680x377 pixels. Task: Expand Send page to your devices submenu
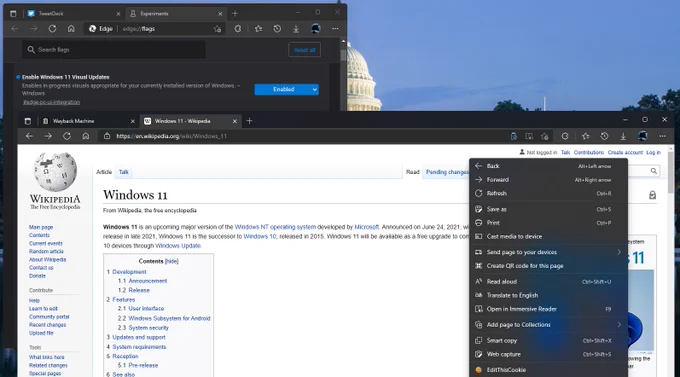point(549,252)
